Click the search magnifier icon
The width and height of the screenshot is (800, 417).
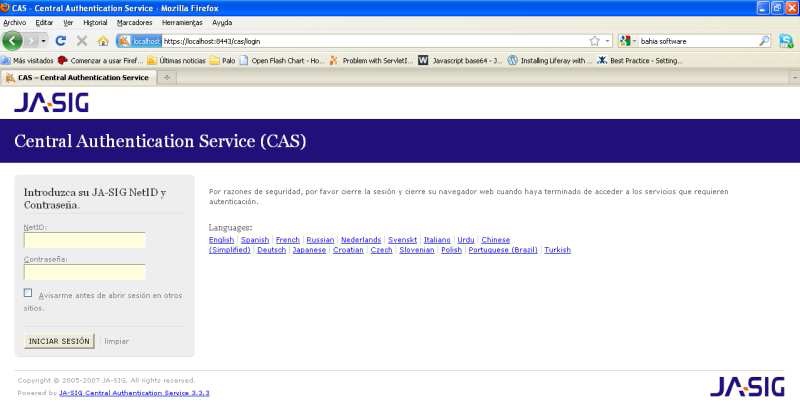pyautogui.click(x=764, y=41)
